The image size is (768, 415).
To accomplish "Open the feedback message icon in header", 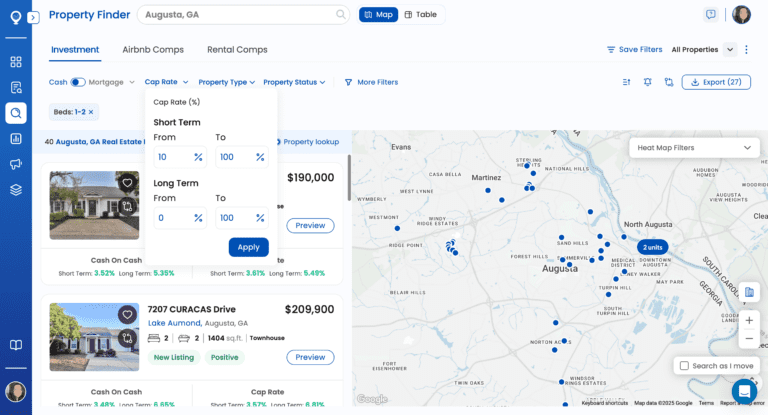I will click(x=711, y=15).
